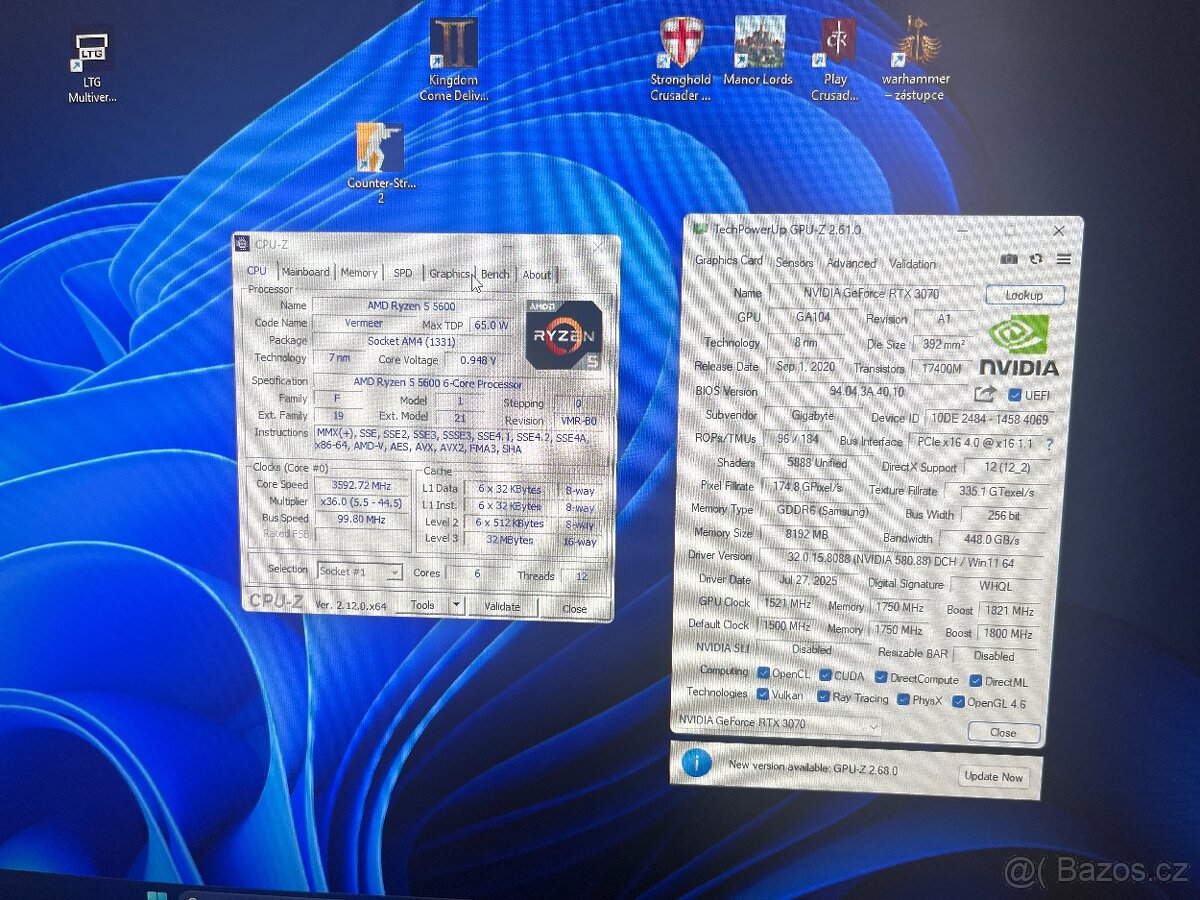Click the Close button in CPU-Z
This screenshot has width=1200, height=900.
point(574,608)
